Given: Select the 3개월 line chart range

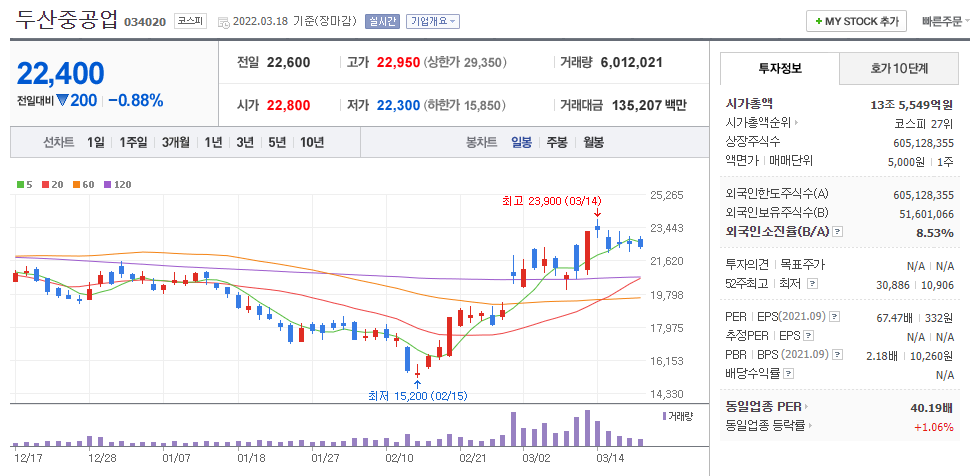Looking at the screenshot, I should (x=176, y=142).
